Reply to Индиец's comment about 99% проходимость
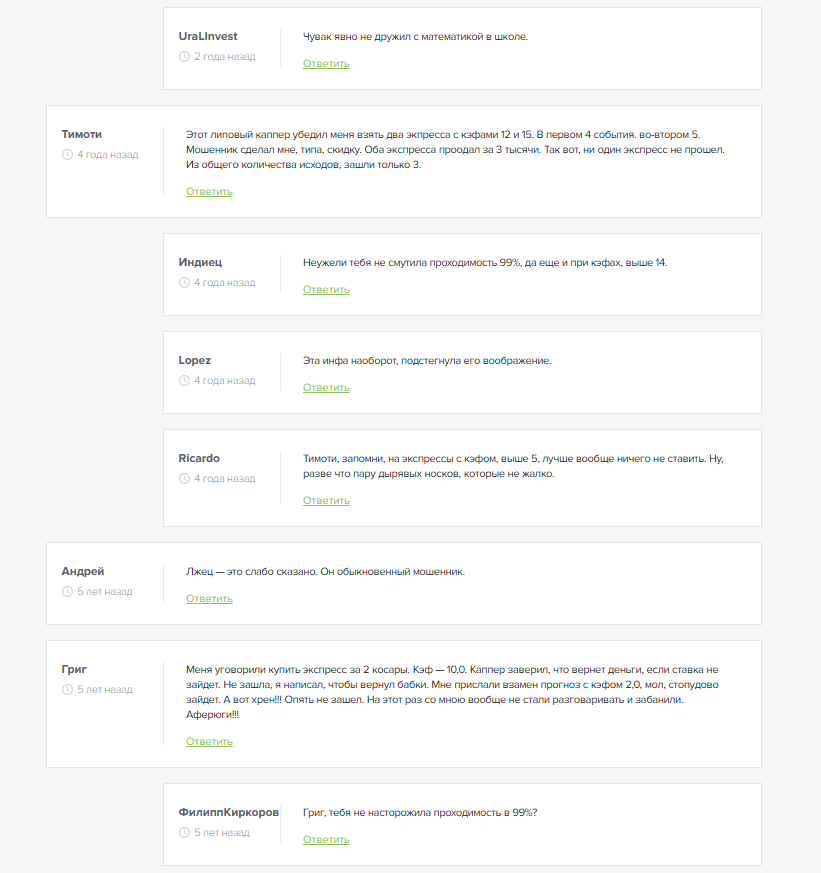821x873 pixels. (x=326, y=290)
